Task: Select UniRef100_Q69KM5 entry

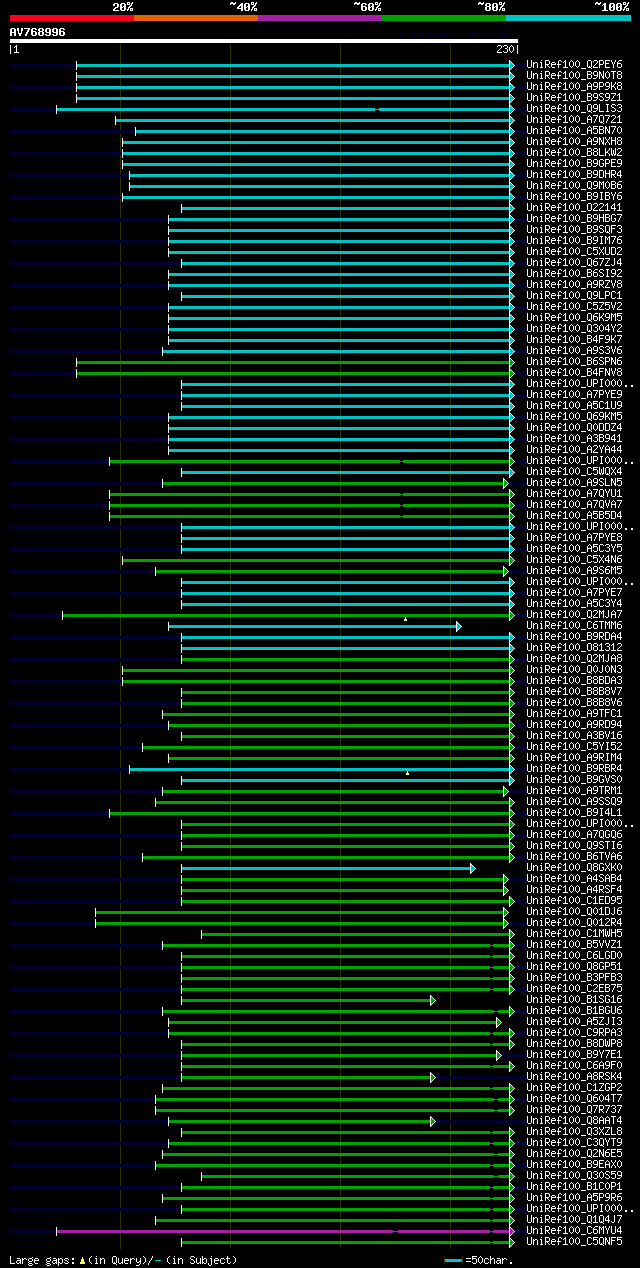Action: (574, 417)
